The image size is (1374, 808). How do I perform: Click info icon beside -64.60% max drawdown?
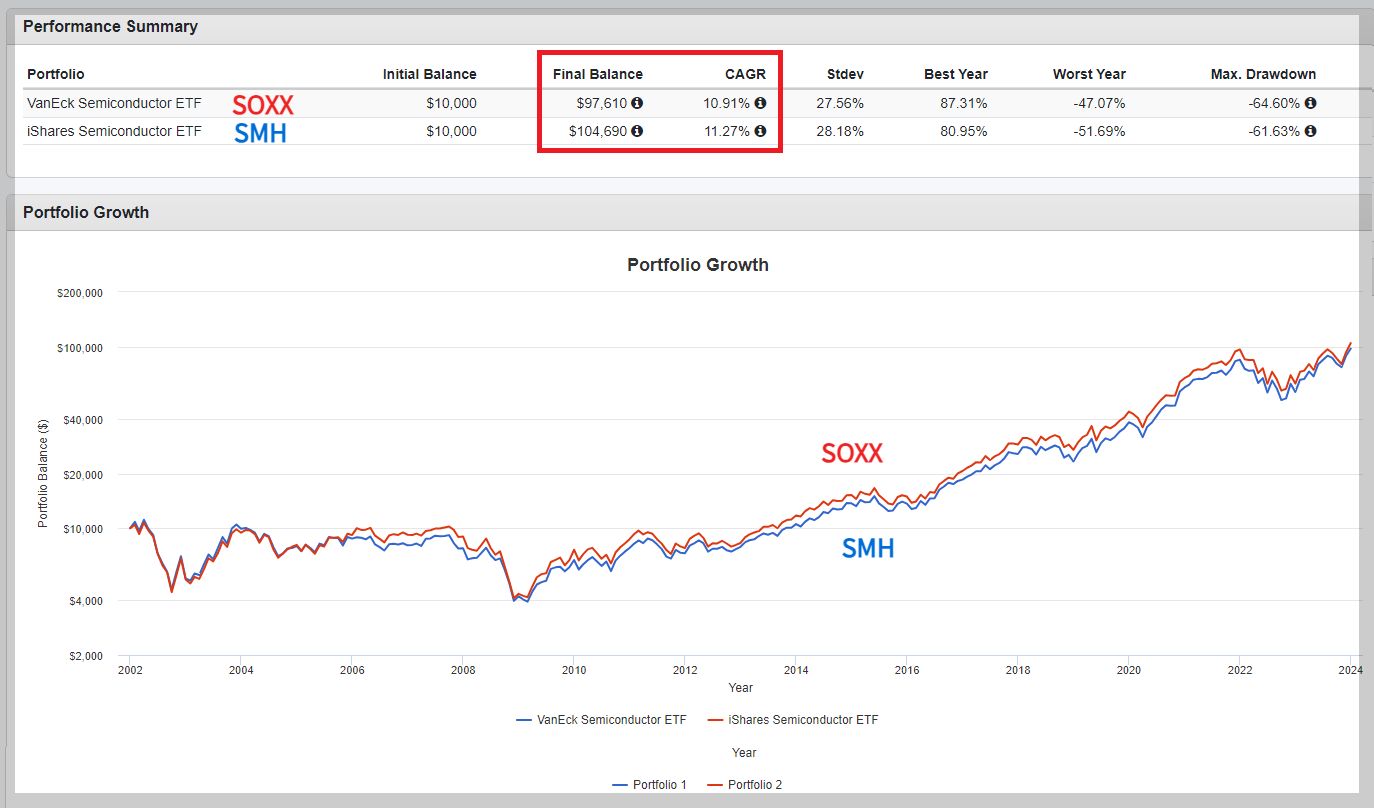(x=1310, y=103)
